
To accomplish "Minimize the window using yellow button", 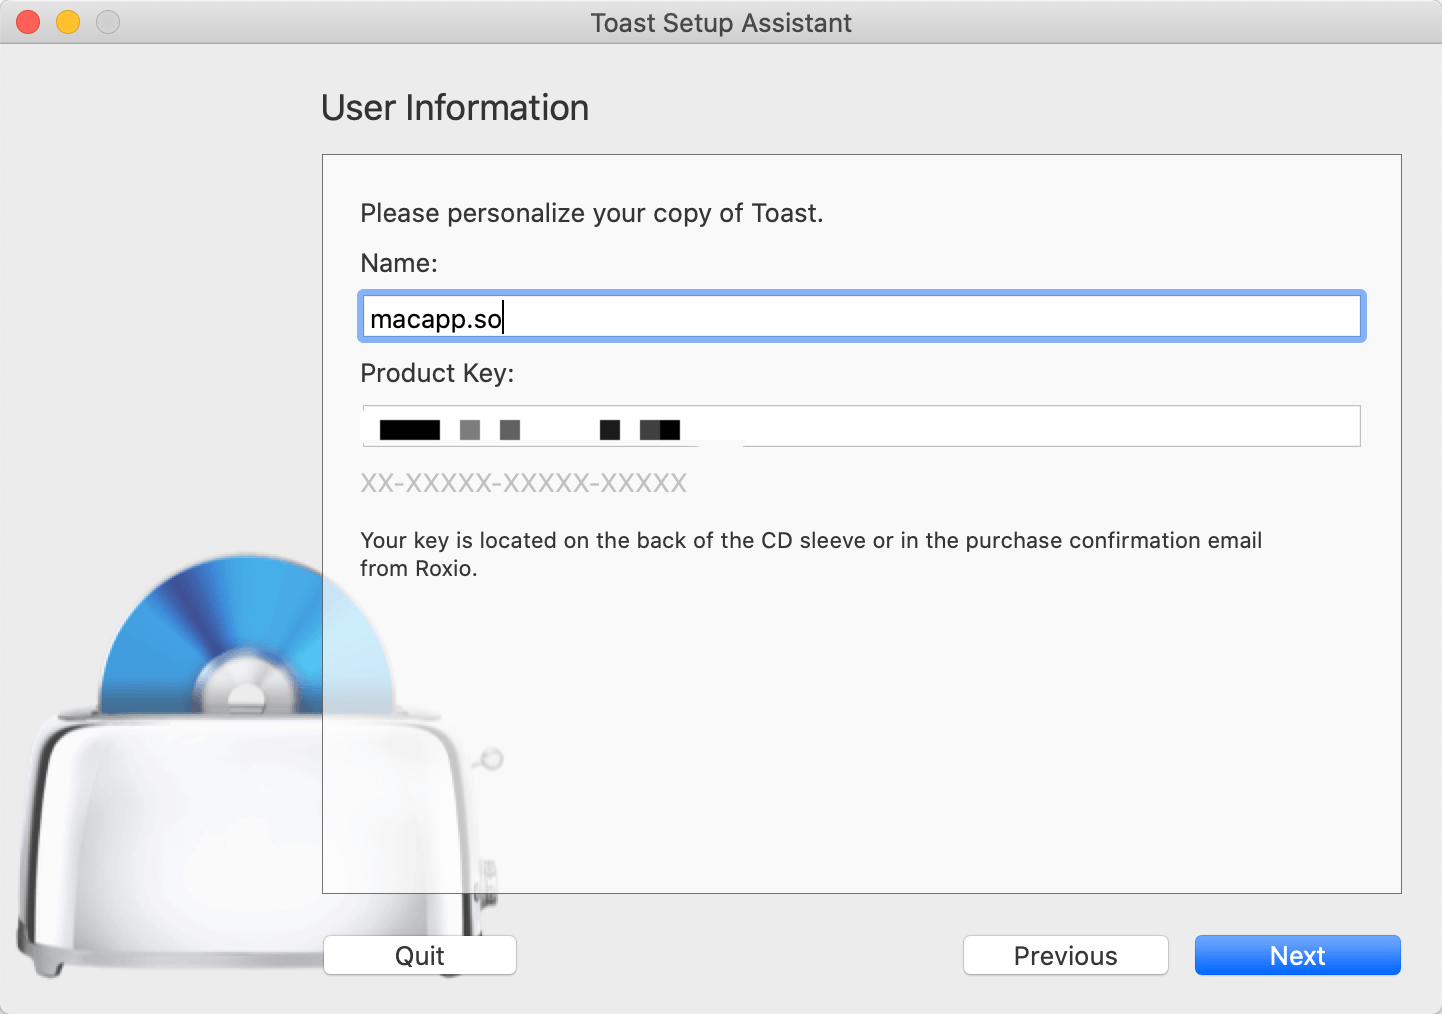I will 68,22.
